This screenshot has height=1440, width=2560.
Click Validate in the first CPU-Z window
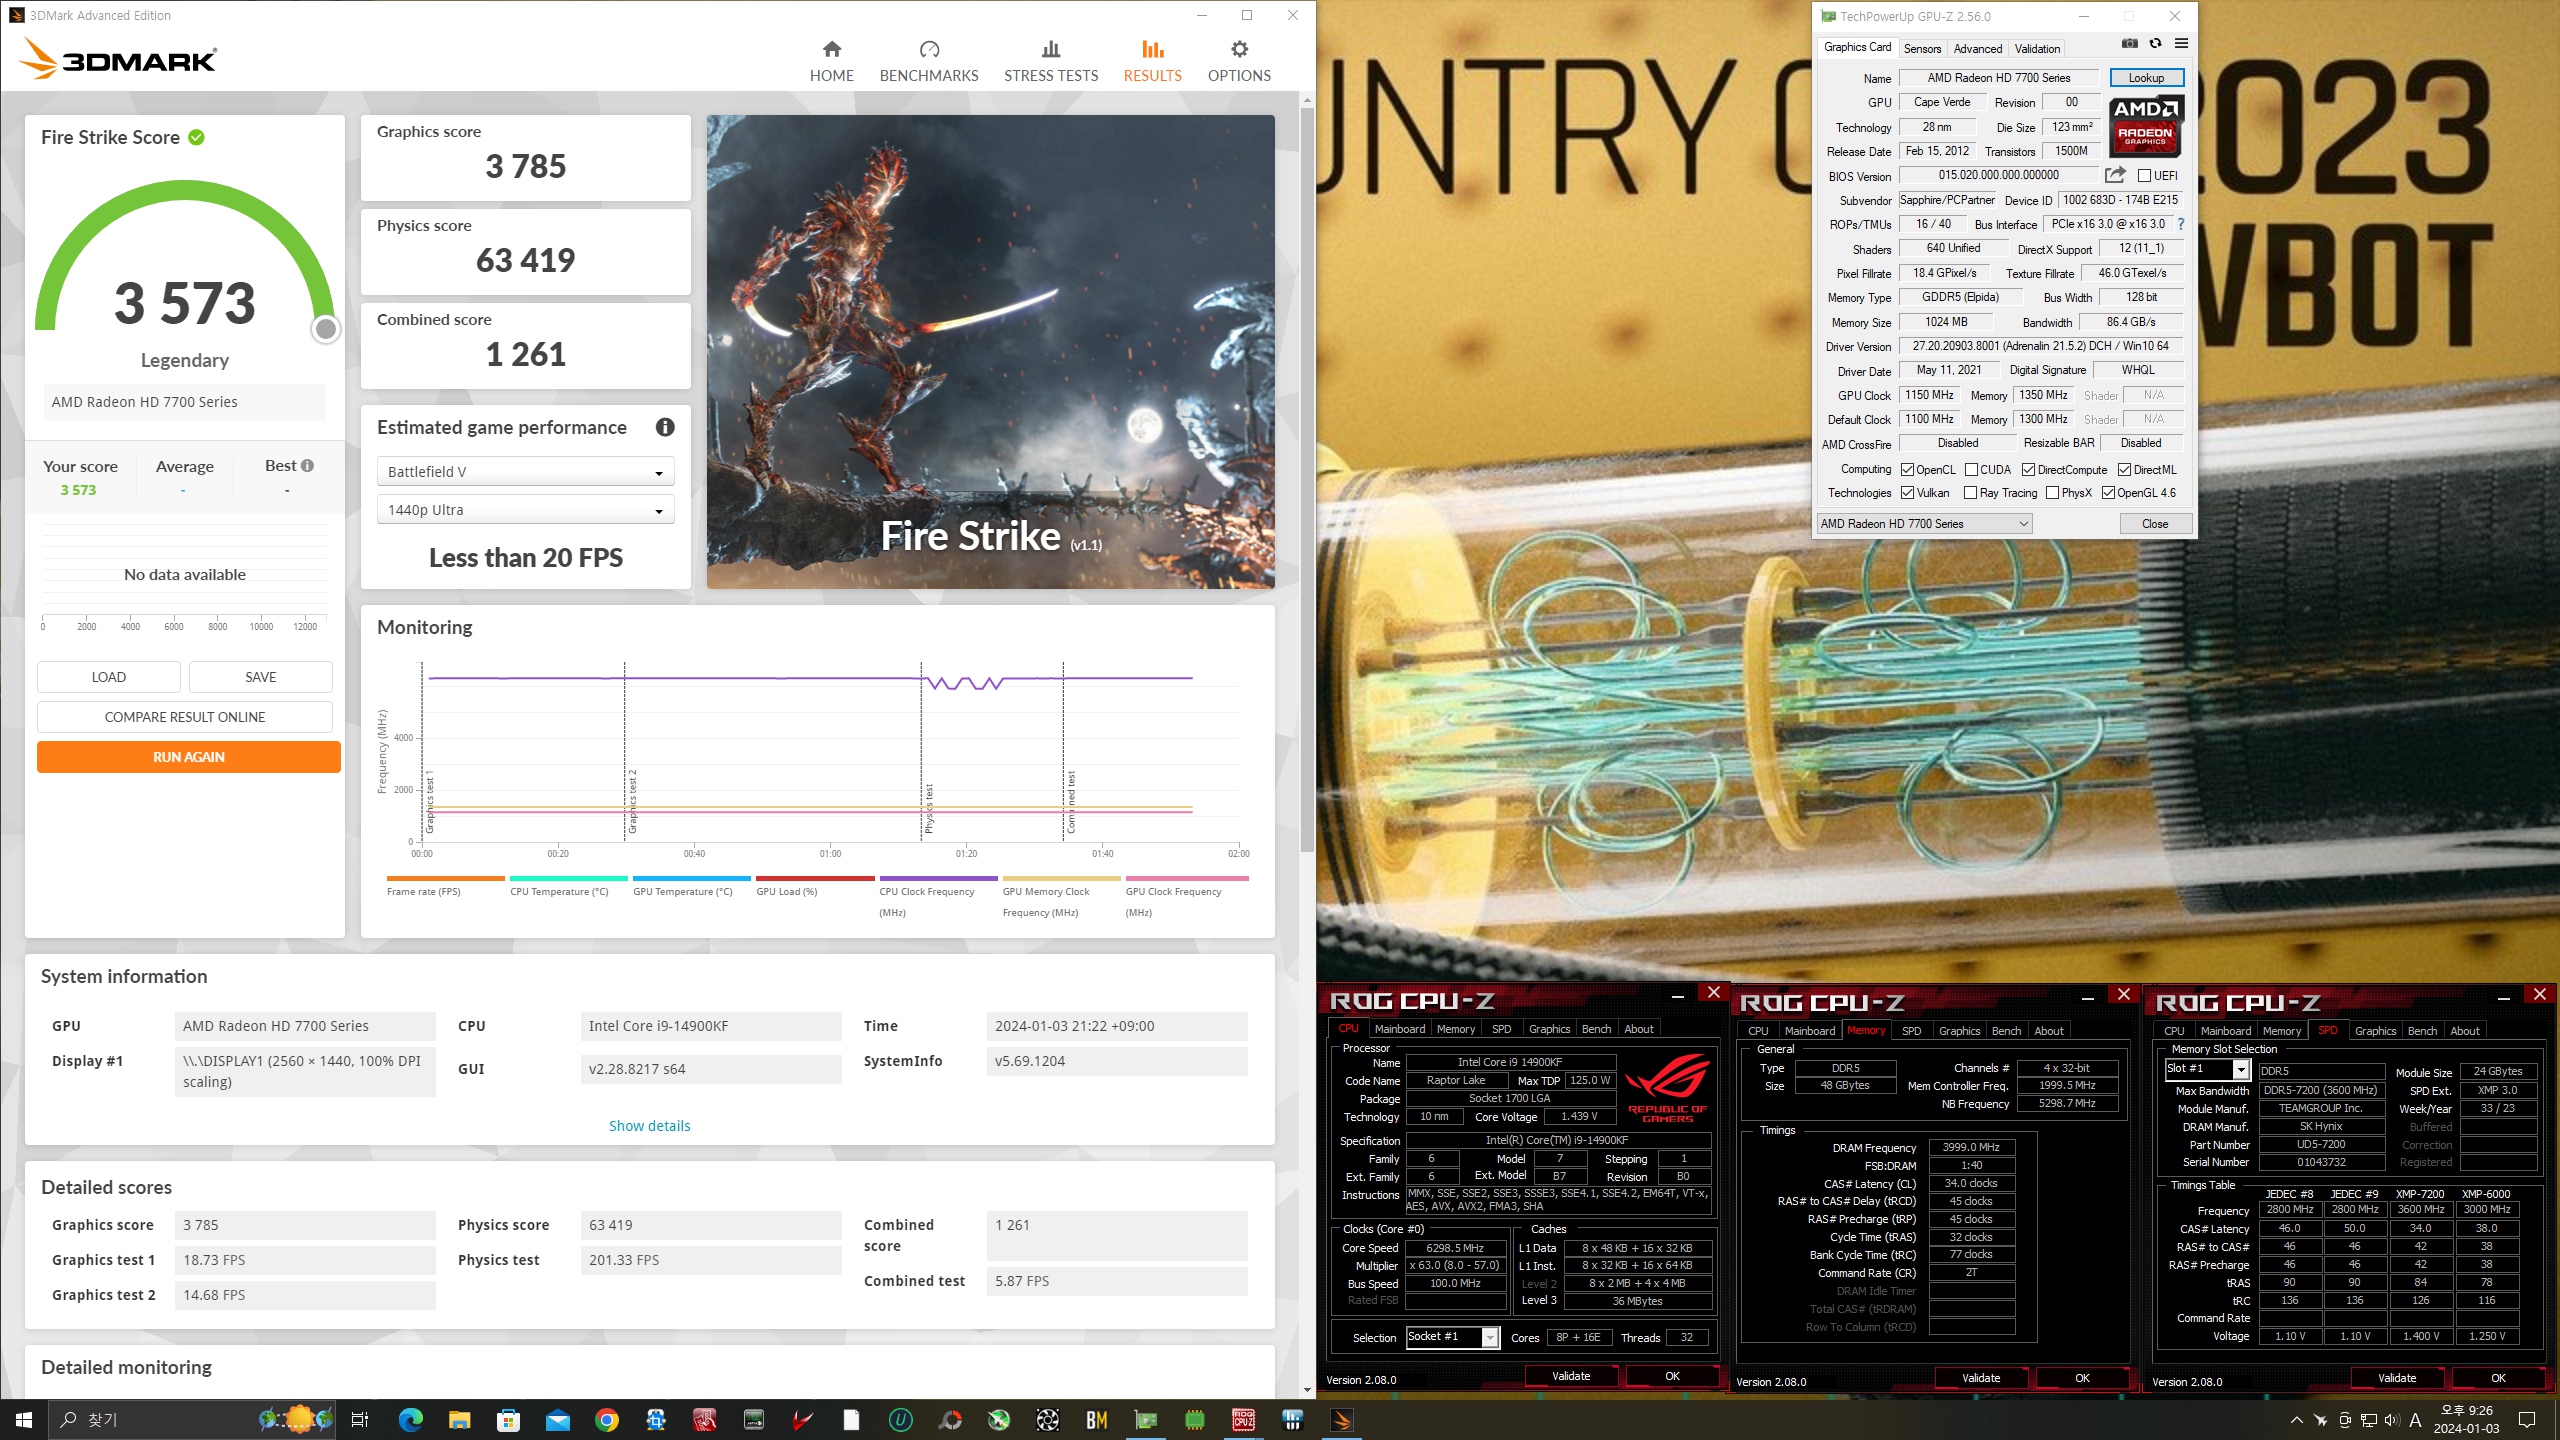(x=1571, y=1377)
